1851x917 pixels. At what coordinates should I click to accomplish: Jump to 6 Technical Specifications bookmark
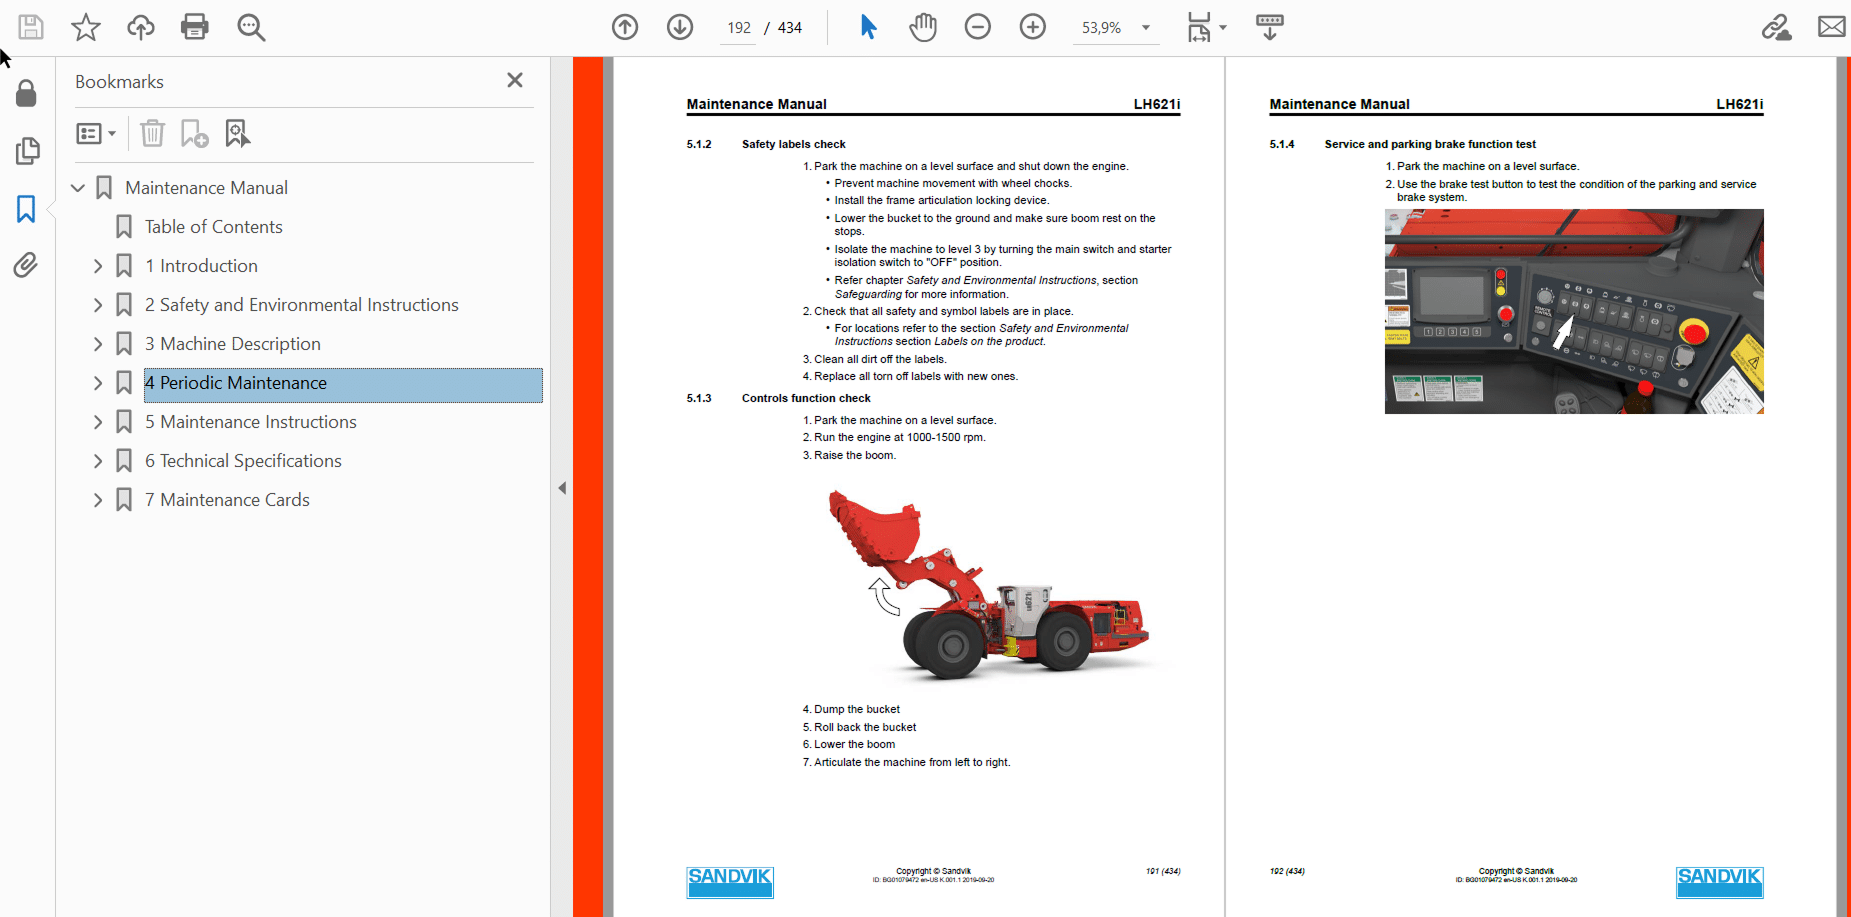[x=243, y=461]
